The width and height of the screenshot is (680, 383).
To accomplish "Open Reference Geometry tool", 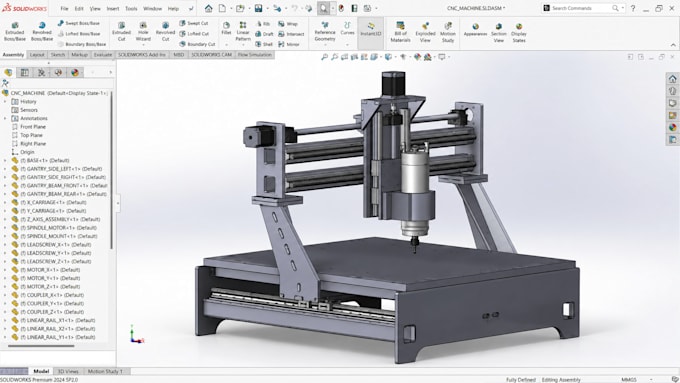I will pos(325,32).
